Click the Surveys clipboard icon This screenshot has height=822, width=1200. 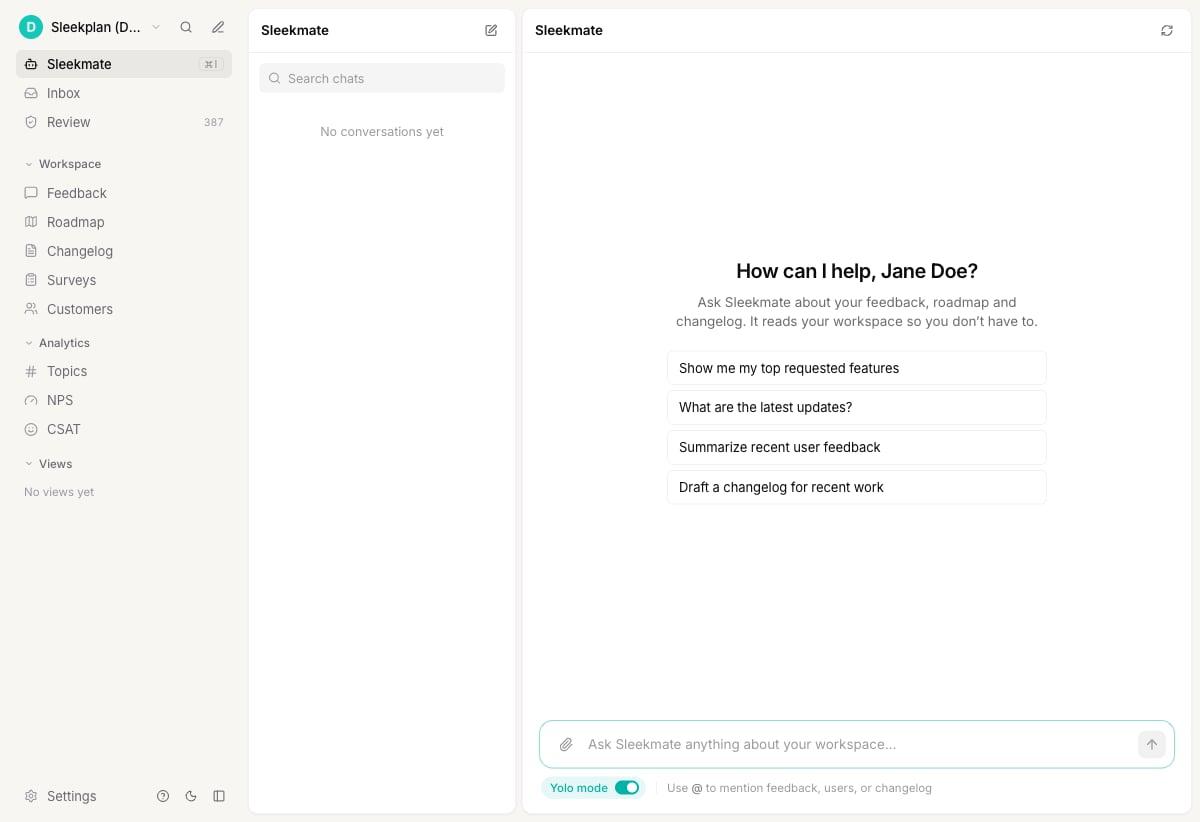(x=31, y=280)
